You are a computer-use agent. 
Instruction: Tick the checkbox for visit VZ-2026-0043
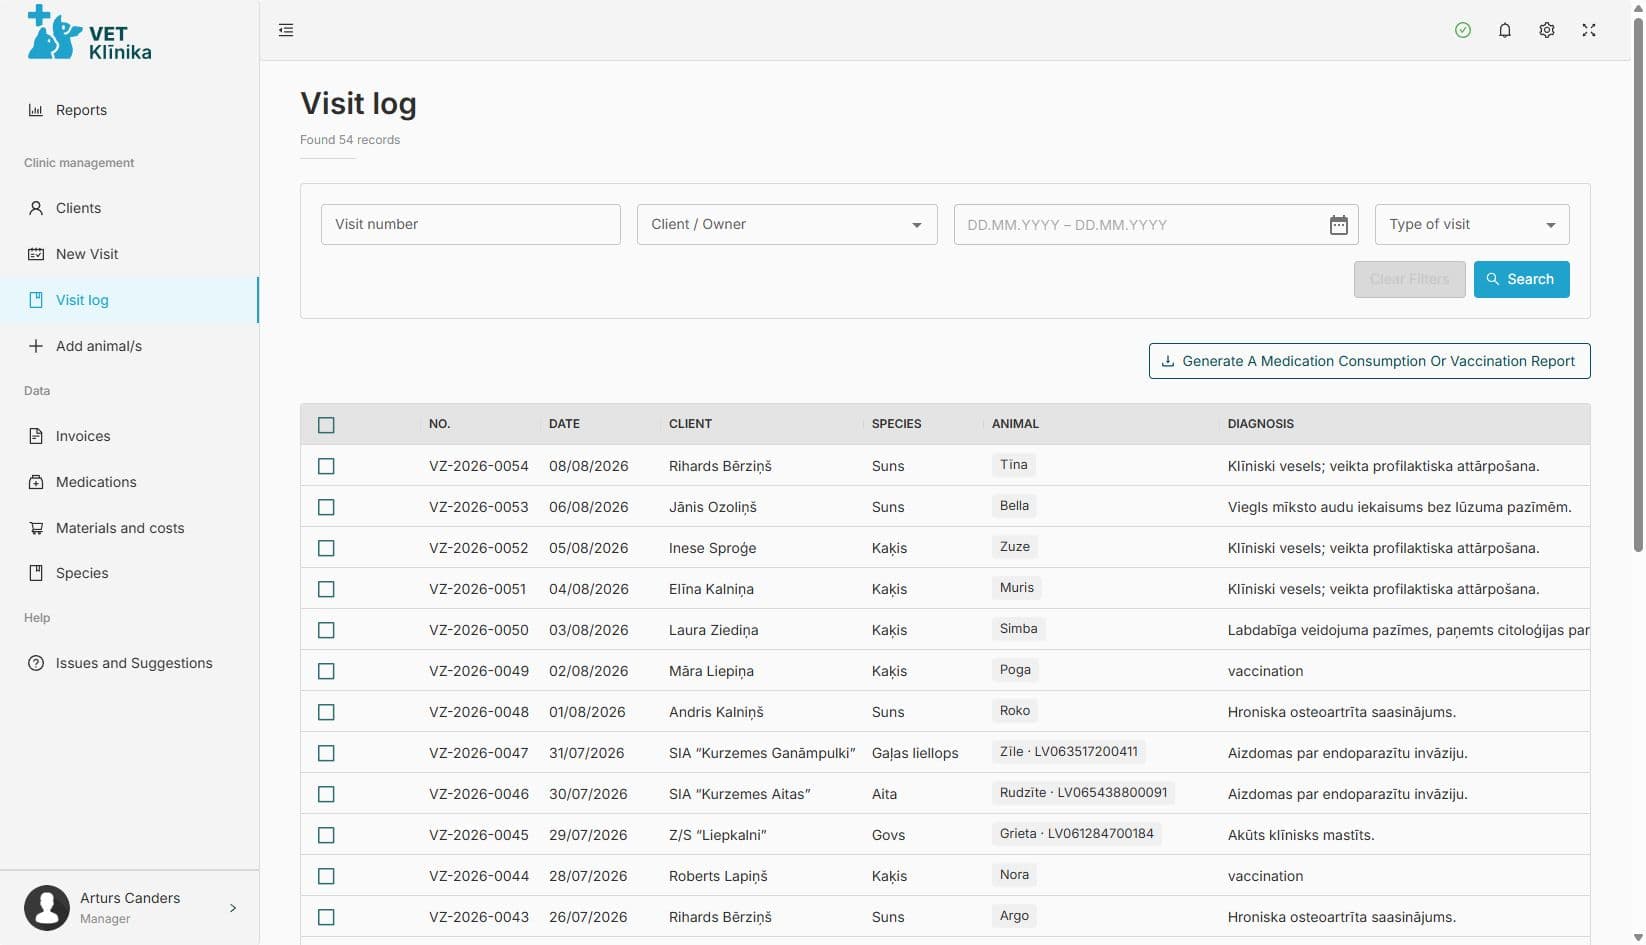pyautogui.click(x=326, y=917)
